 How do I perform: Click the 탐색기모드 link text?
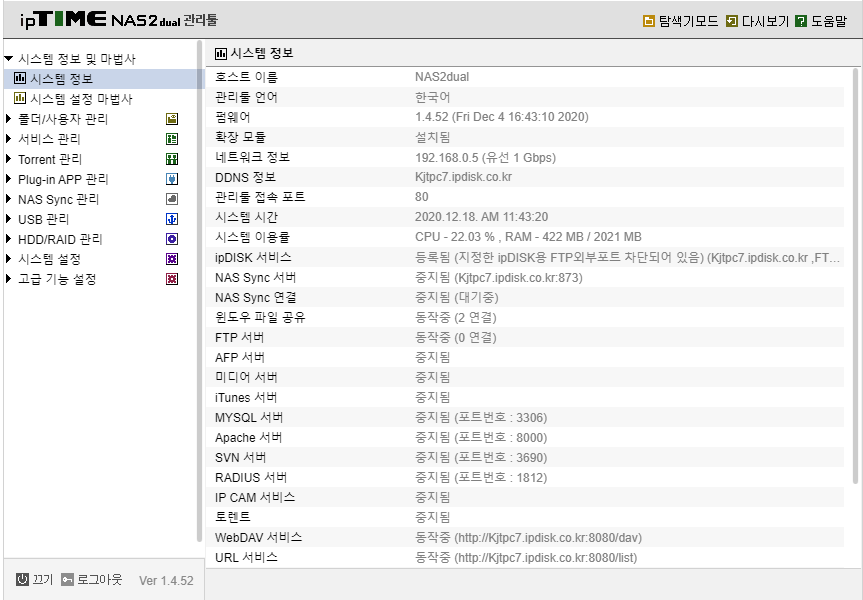click(689, 21)
